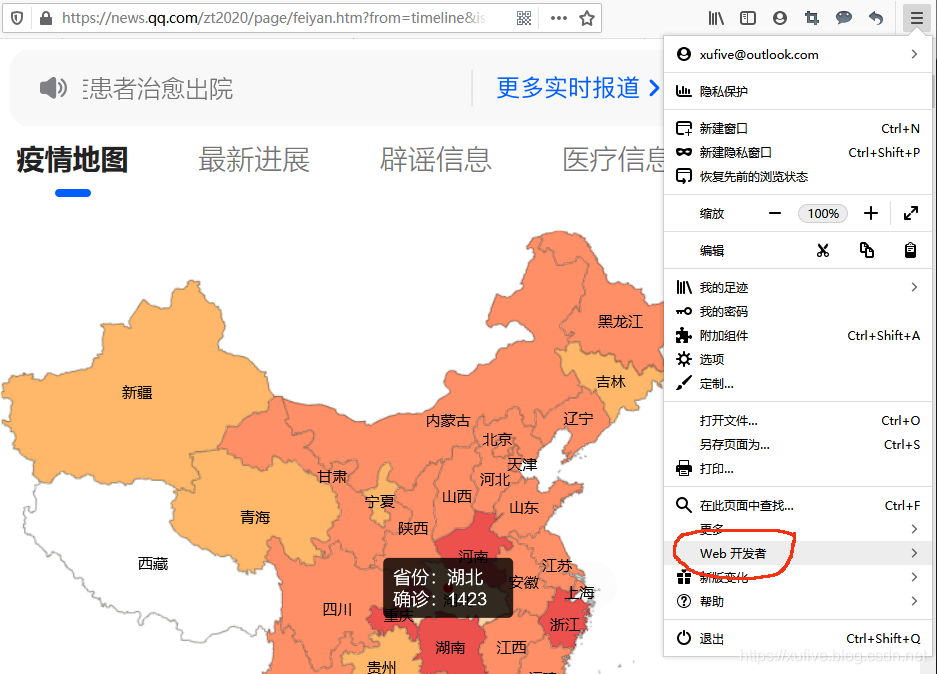Click 山东 province on map
This screenshot has height=674, width=937.
(x=523, y=508)
